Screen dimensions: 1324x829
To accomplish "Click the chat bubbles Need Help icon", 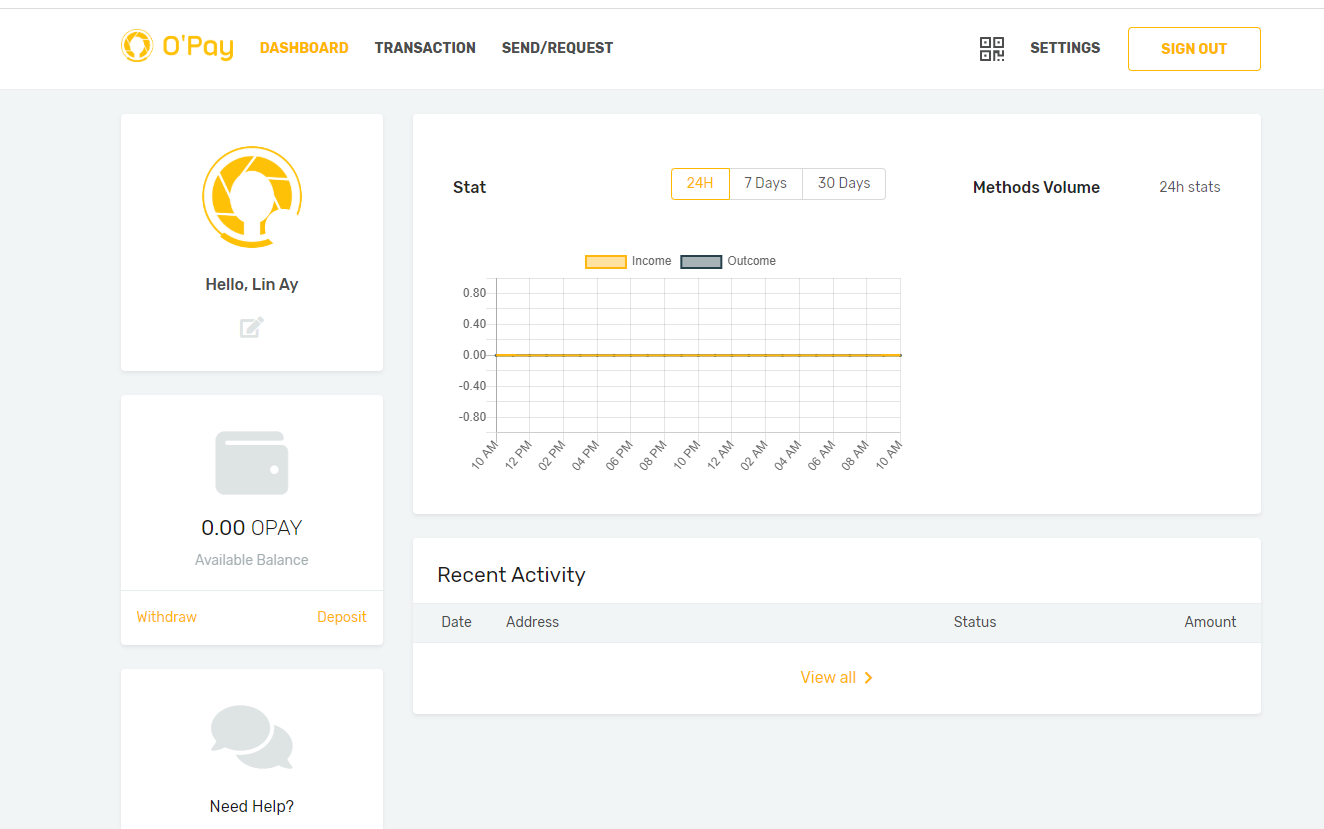I will (x=252, y=737).
